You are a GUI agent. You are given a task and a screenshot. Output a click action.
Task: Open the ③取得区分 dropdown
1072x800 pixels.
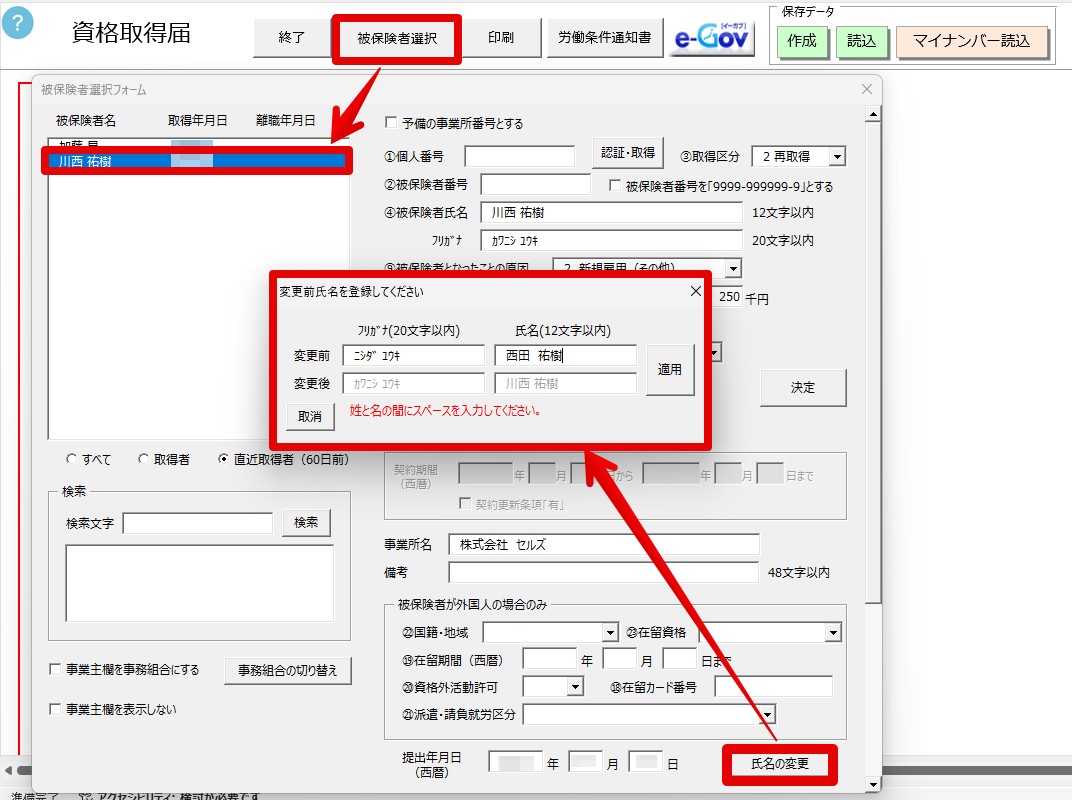tap(838, 157)
